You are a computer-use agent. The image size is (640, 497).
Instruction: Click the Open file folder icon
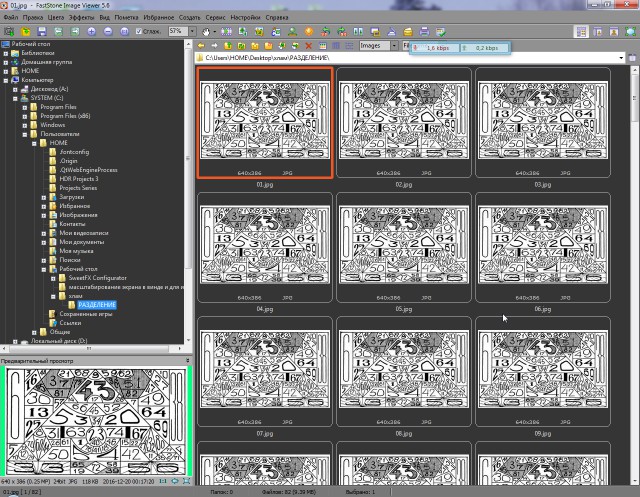(x=25, y=31)
